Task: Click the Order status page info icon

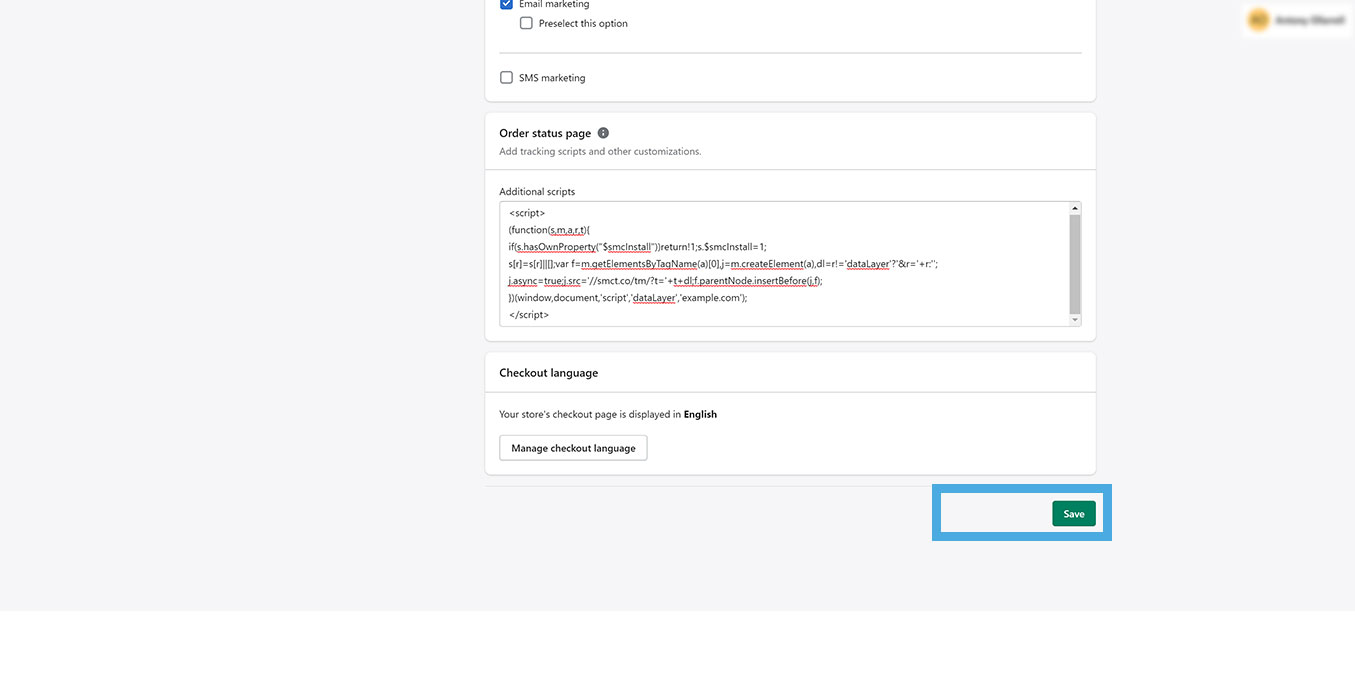Action: point(603,133)
